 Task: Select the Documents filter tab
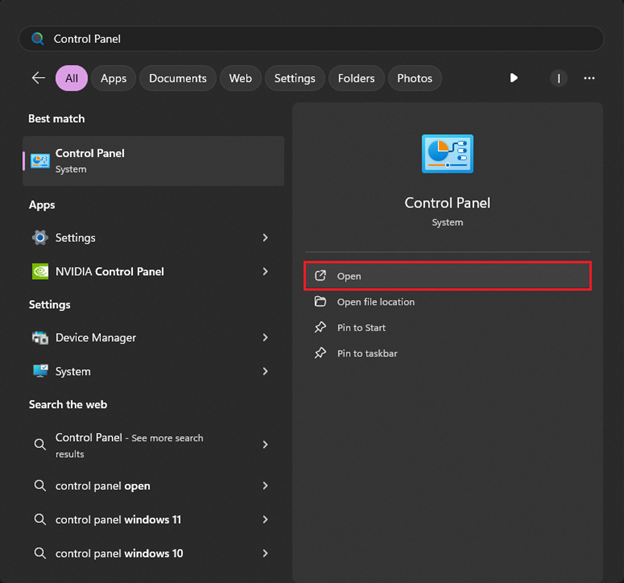click(178, 78)
